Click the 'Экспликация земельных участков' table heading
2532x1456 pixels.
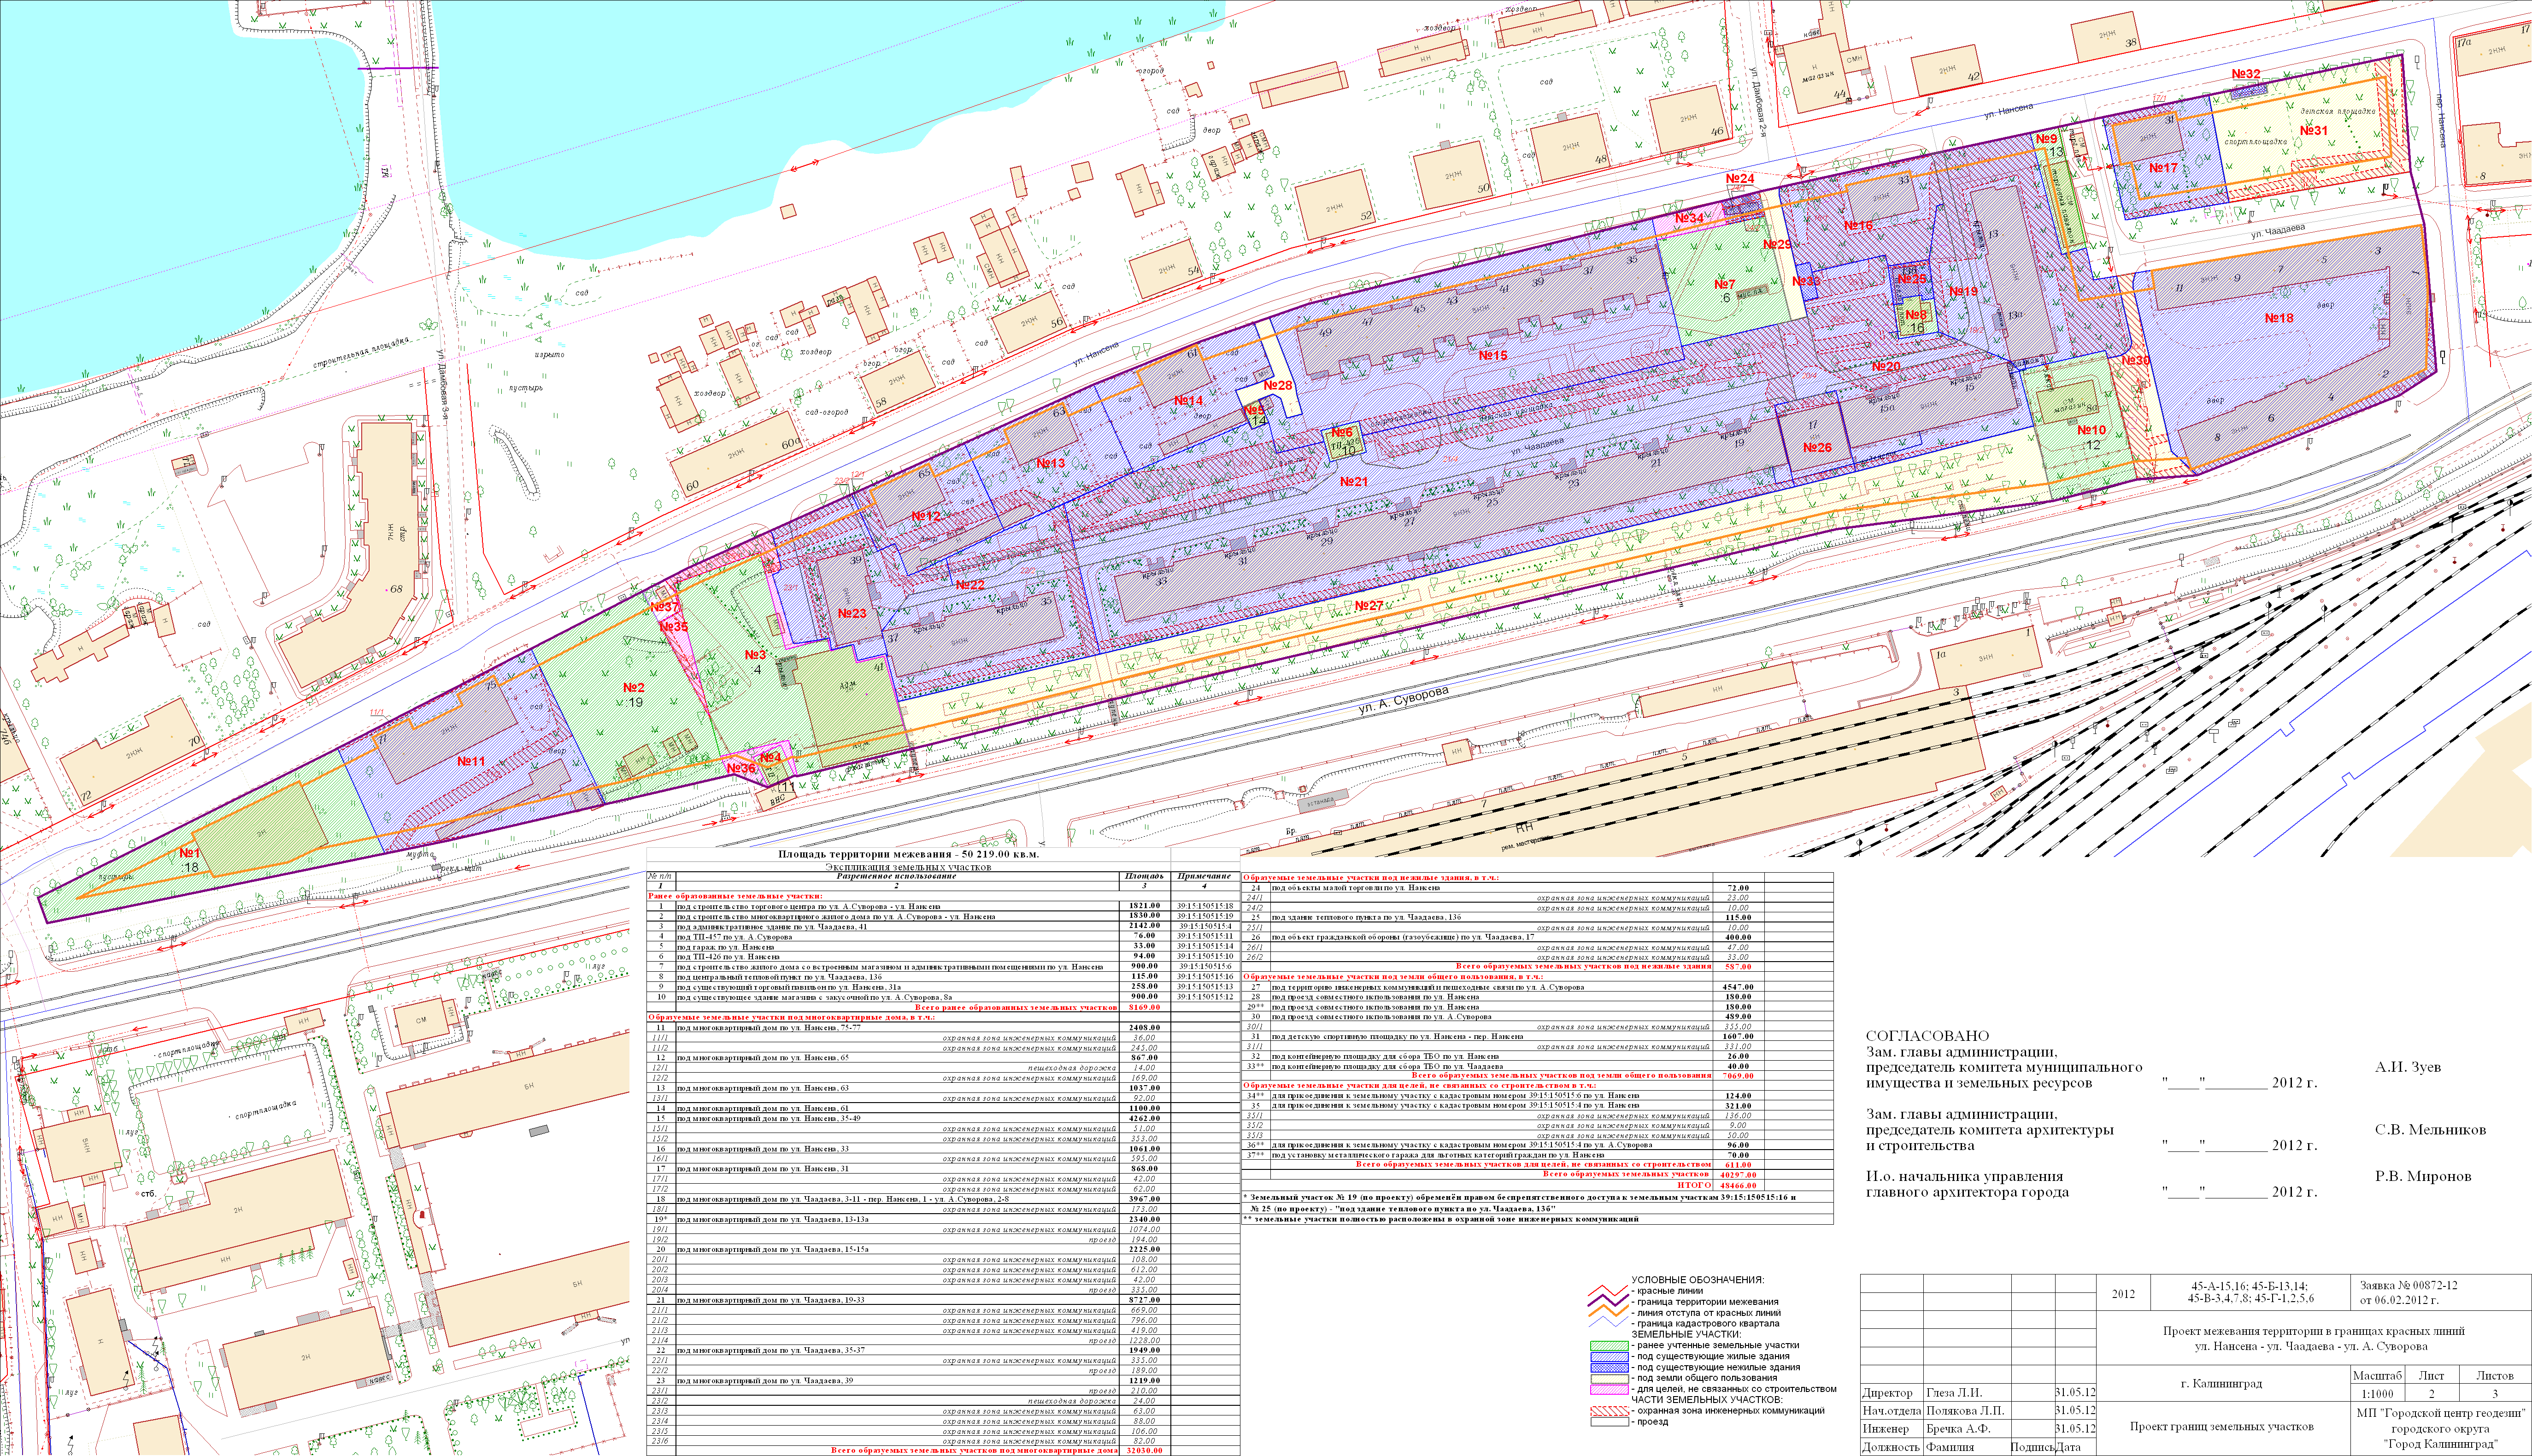coord(908,867)
